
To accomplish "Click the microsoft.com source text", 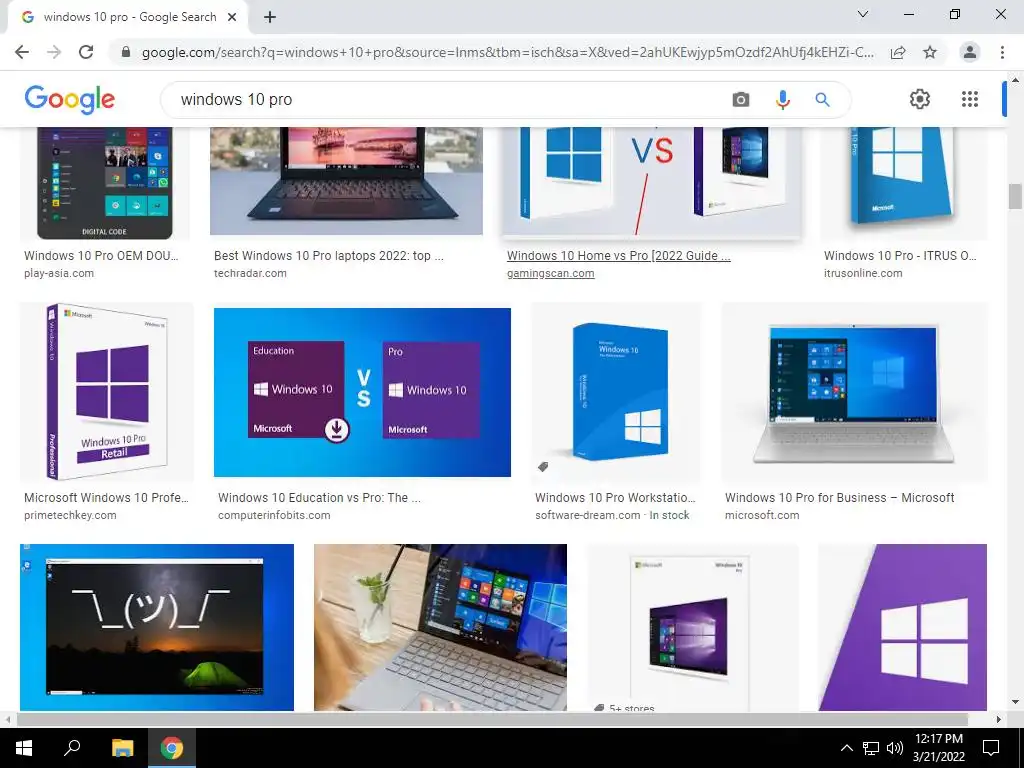I will [761, 515].
